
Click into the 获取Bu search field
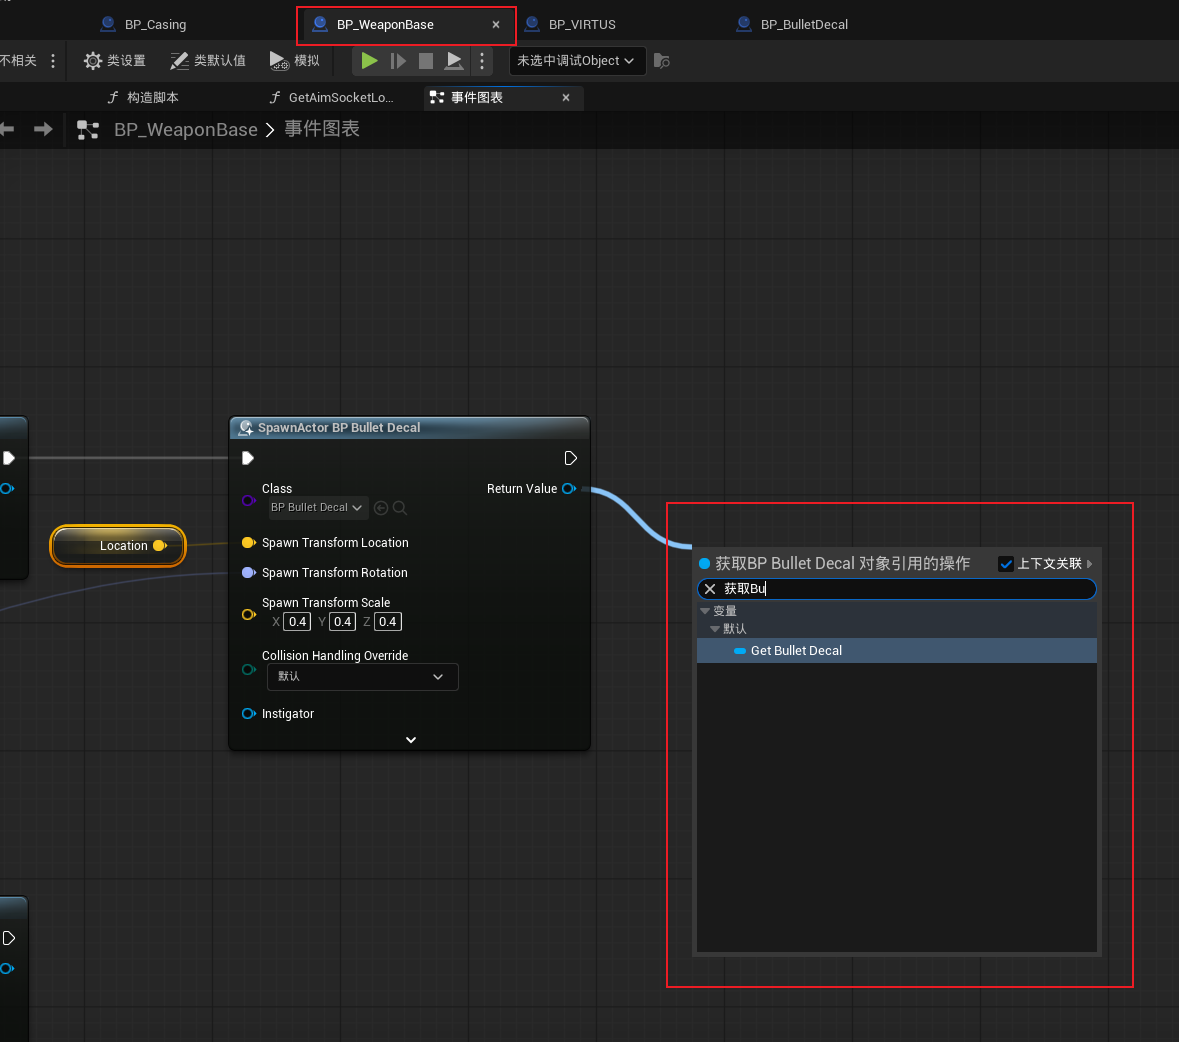coord(896,589)
